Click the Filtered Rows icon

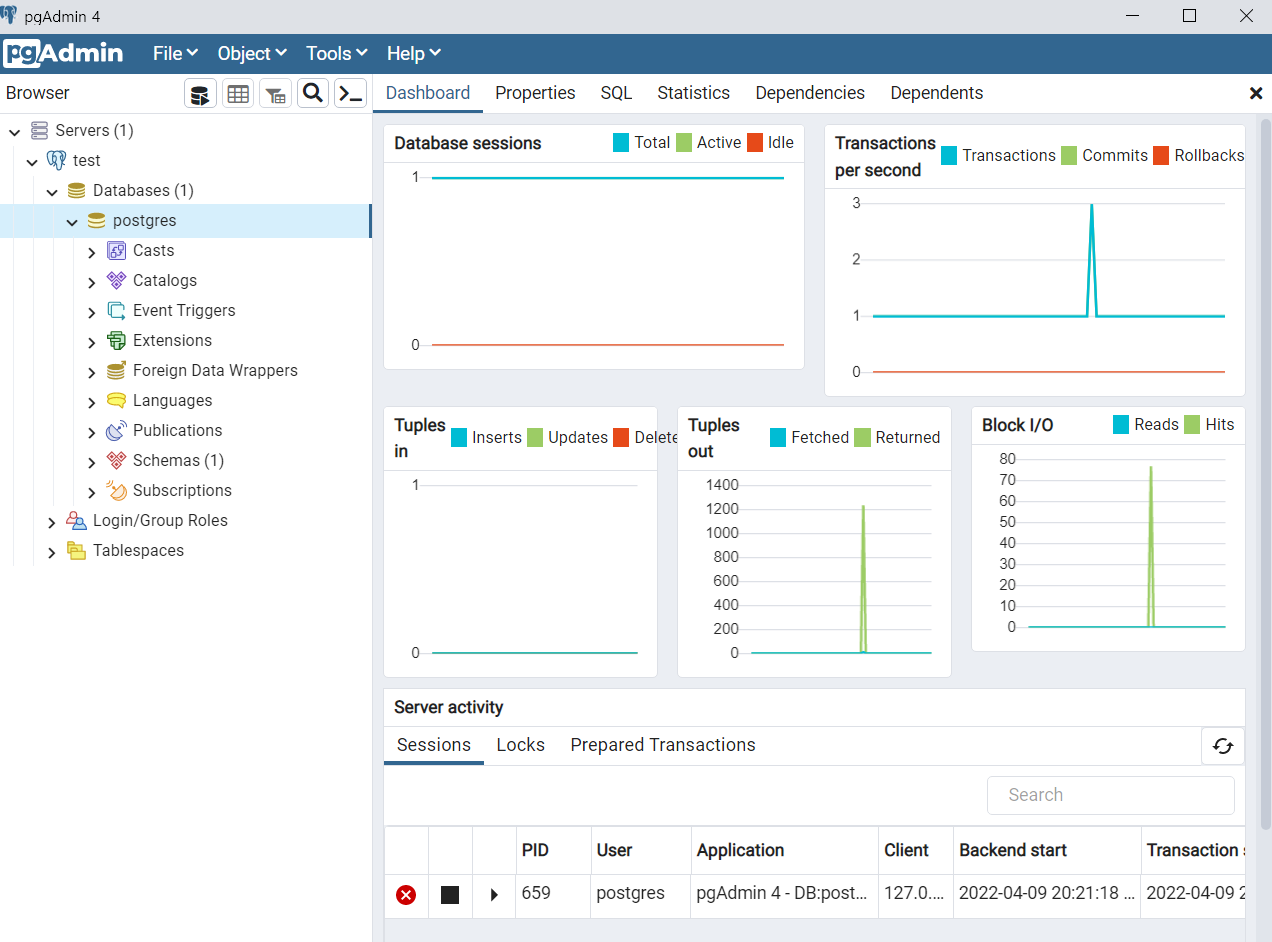tap(275, 94)
